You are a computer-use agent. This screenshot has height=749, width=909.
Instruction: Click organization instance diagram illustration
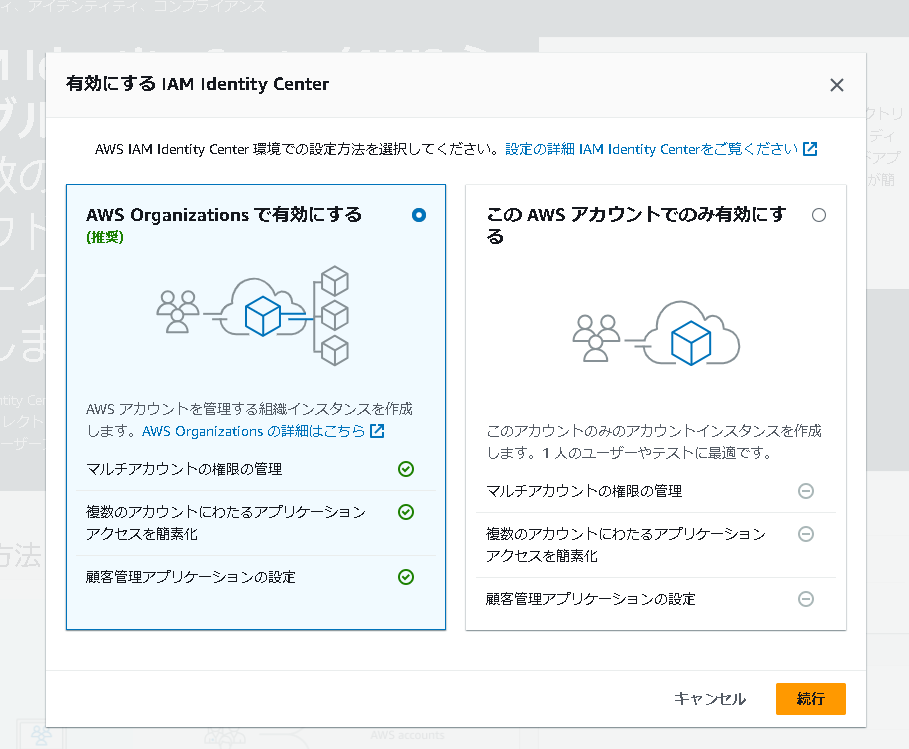(253, 315)
